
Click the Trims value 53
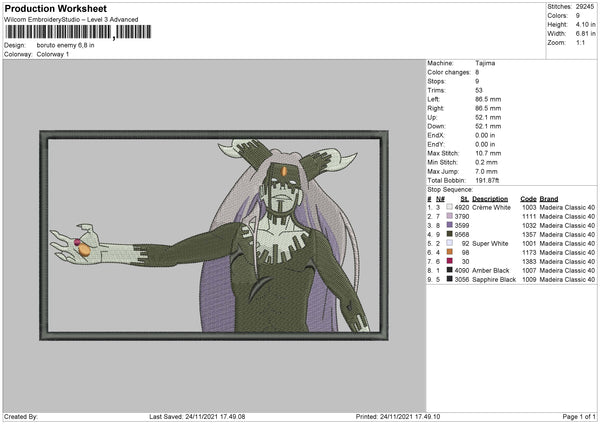(479, 90)
